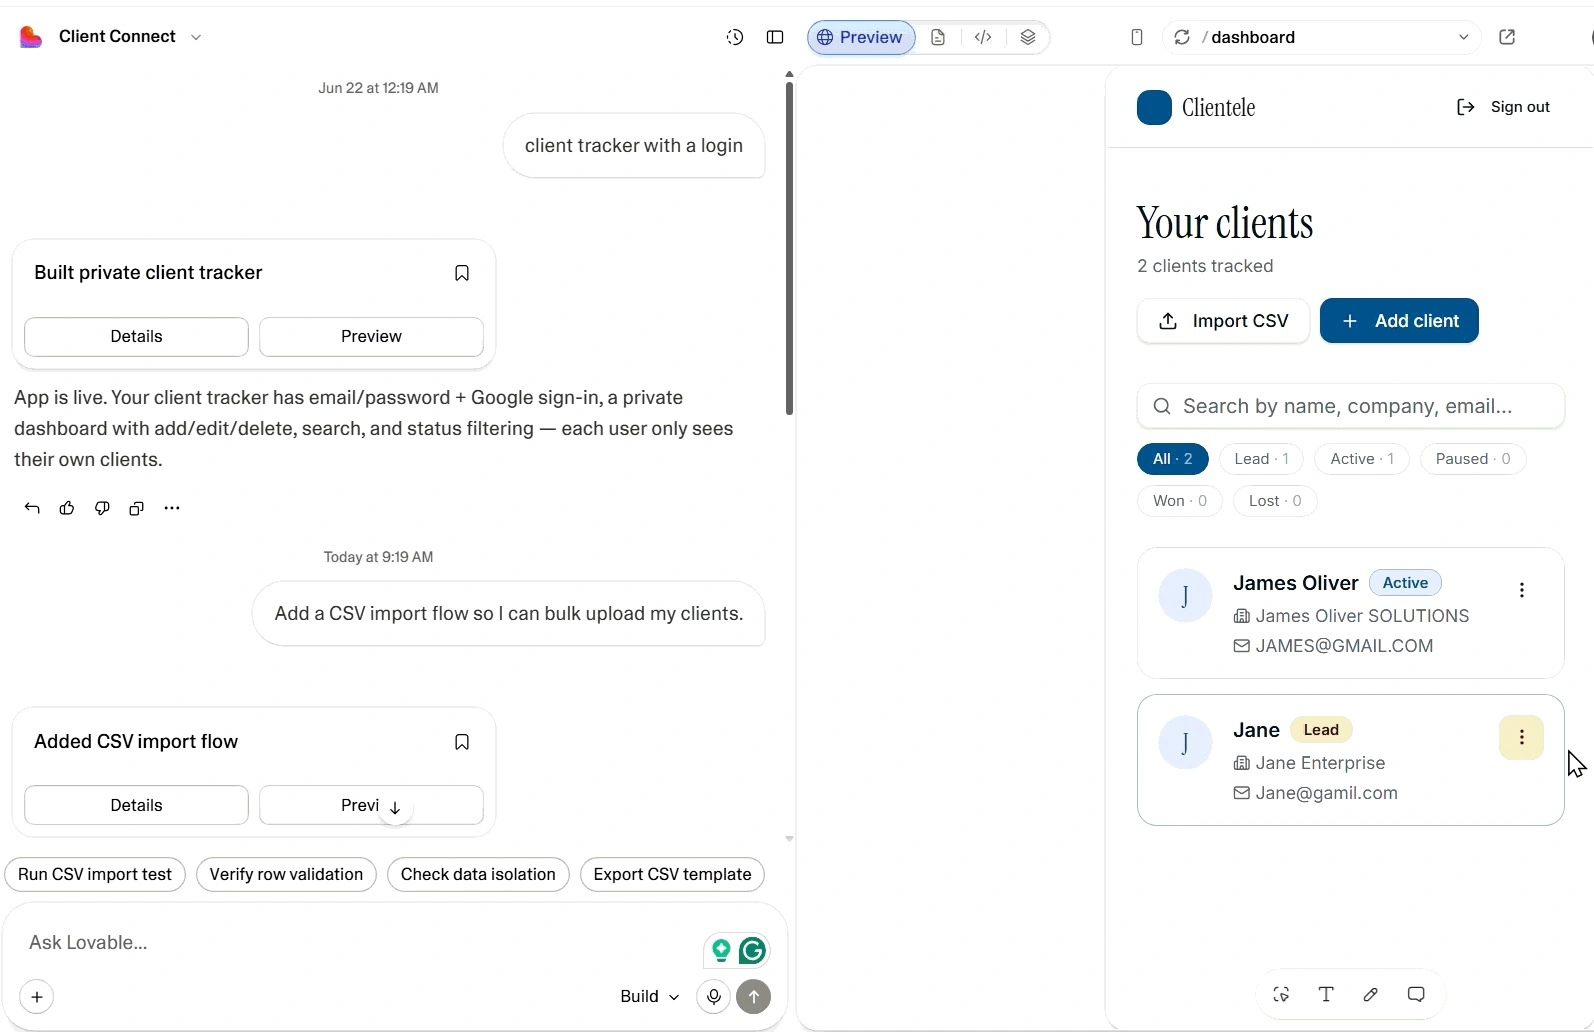Screen dimensions: 1594x1032
Task: Click Jane@gamil.com email text
Action: (1327, 793)
